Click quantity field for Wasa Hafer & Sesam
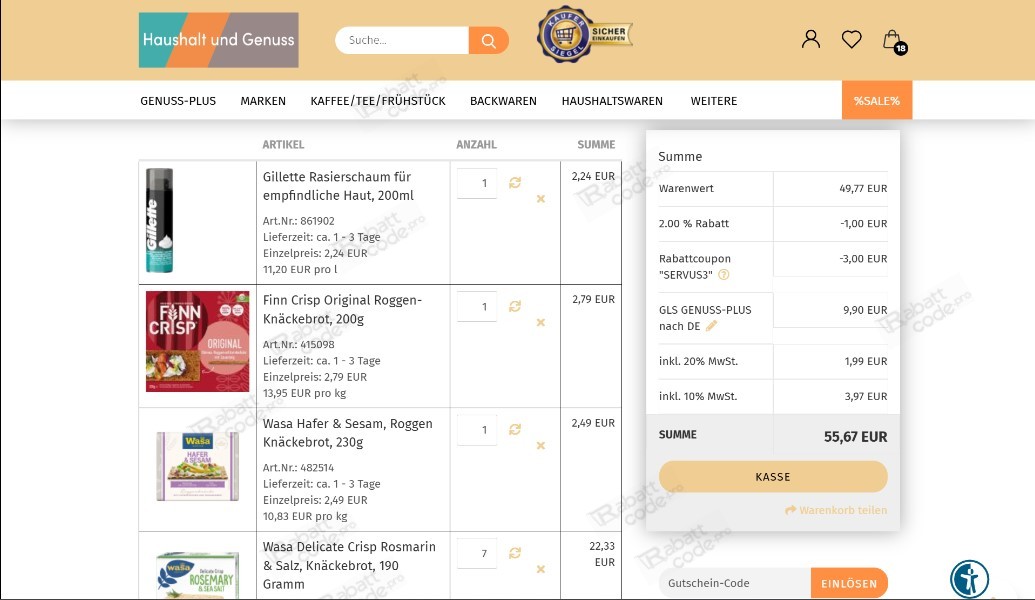The height and width of the screenshot is (600, 1035). click(477, 430)
